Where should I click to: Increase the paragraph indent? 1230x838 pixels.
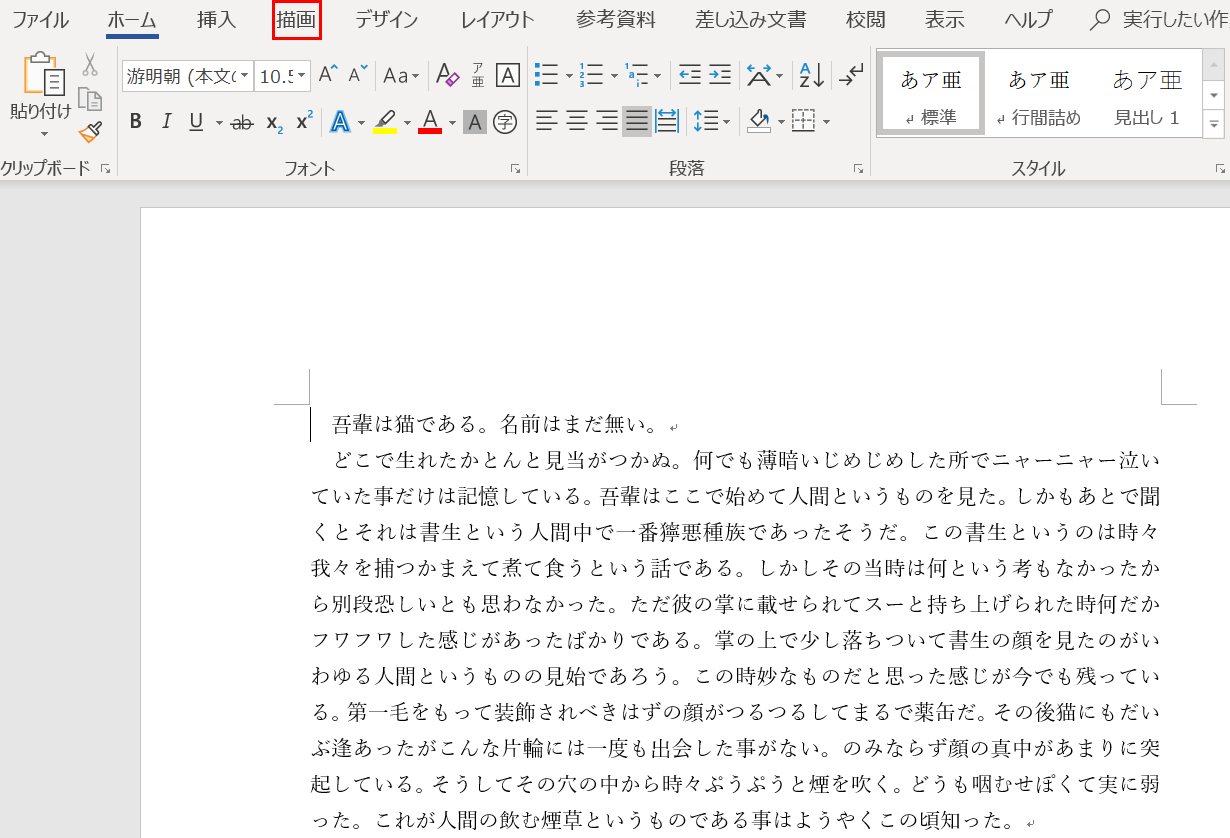point(720,75)
